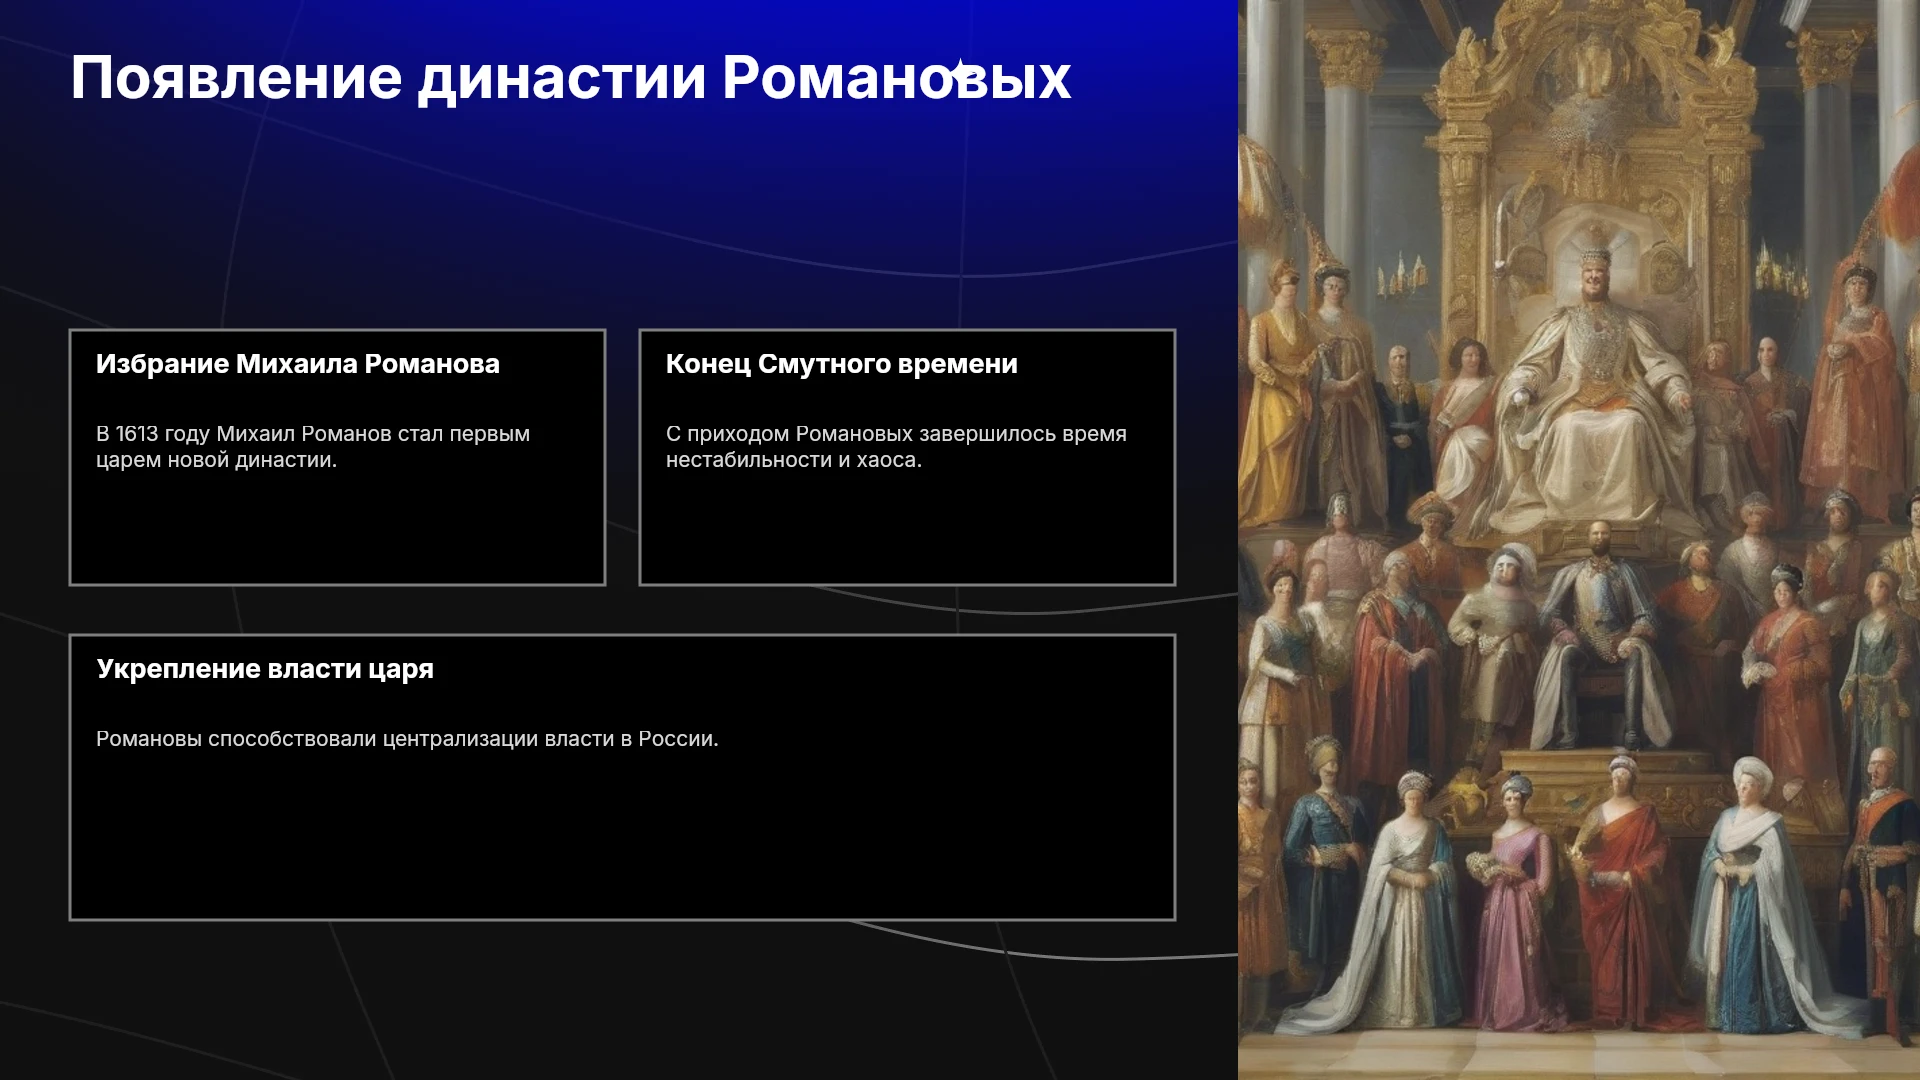
Task: Click the woman in the pink-purple gown
Action: 1513,900
